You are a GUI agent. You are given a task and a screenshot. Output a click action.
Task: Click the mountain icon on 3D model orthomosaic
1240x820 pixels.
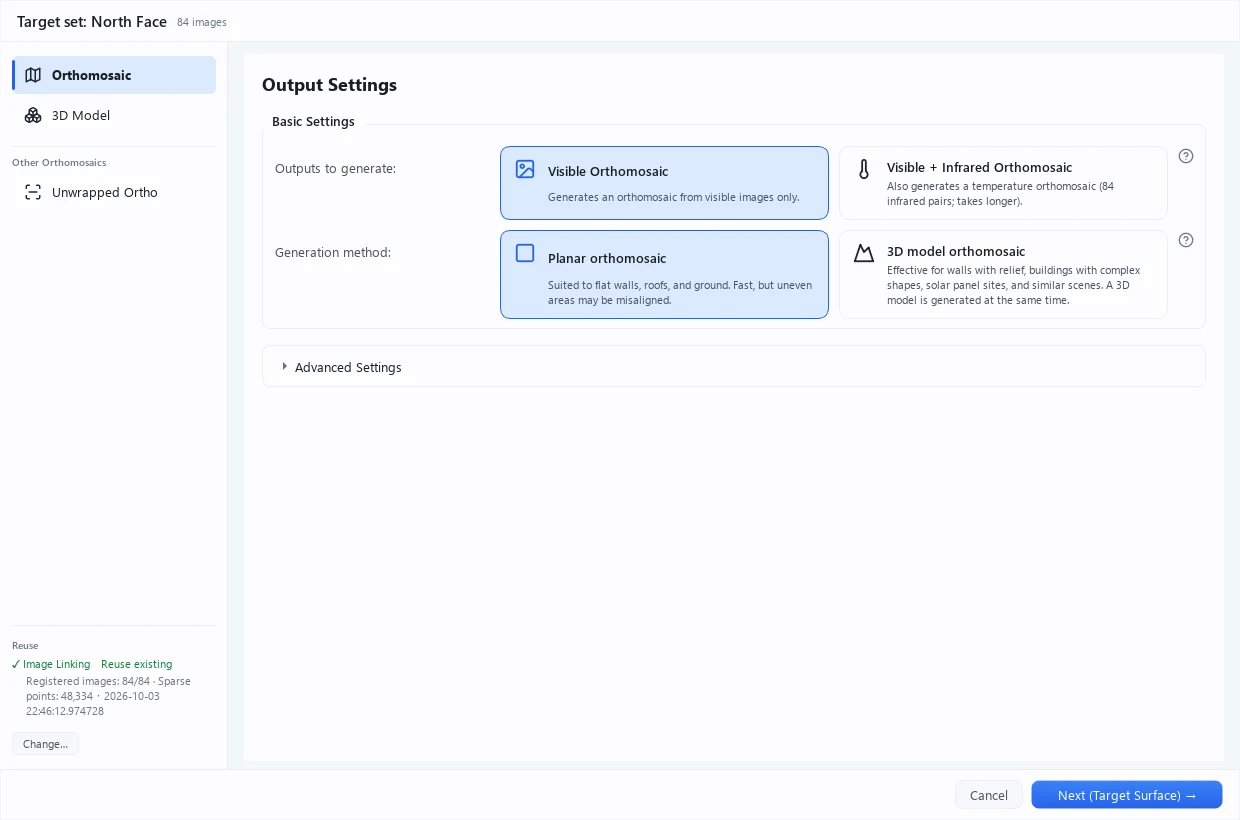[864, 254]
